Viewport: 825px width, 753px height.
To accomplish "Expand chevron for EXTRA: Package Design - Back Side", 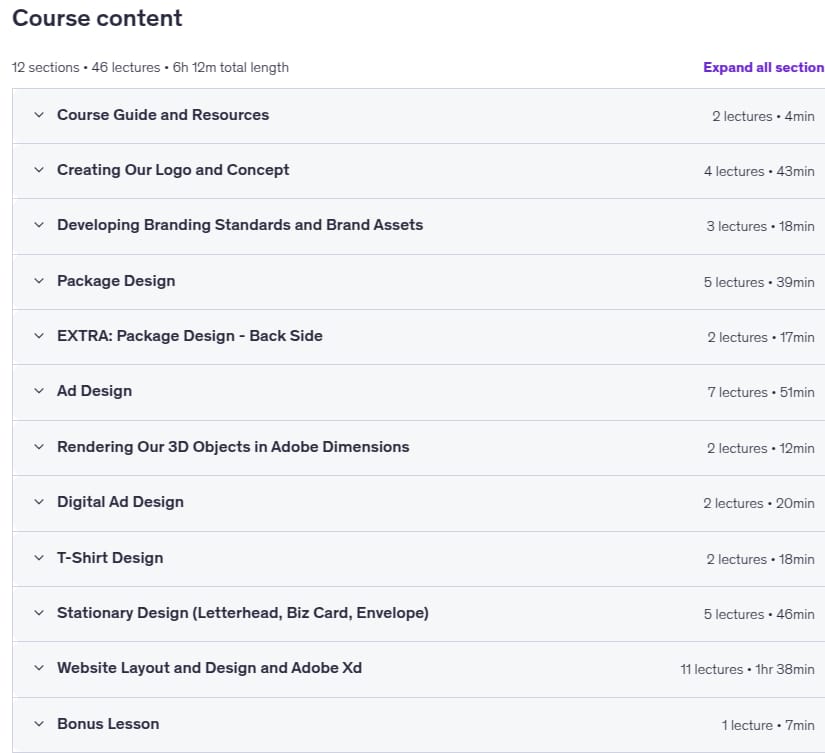I will (x=39, y=336).
